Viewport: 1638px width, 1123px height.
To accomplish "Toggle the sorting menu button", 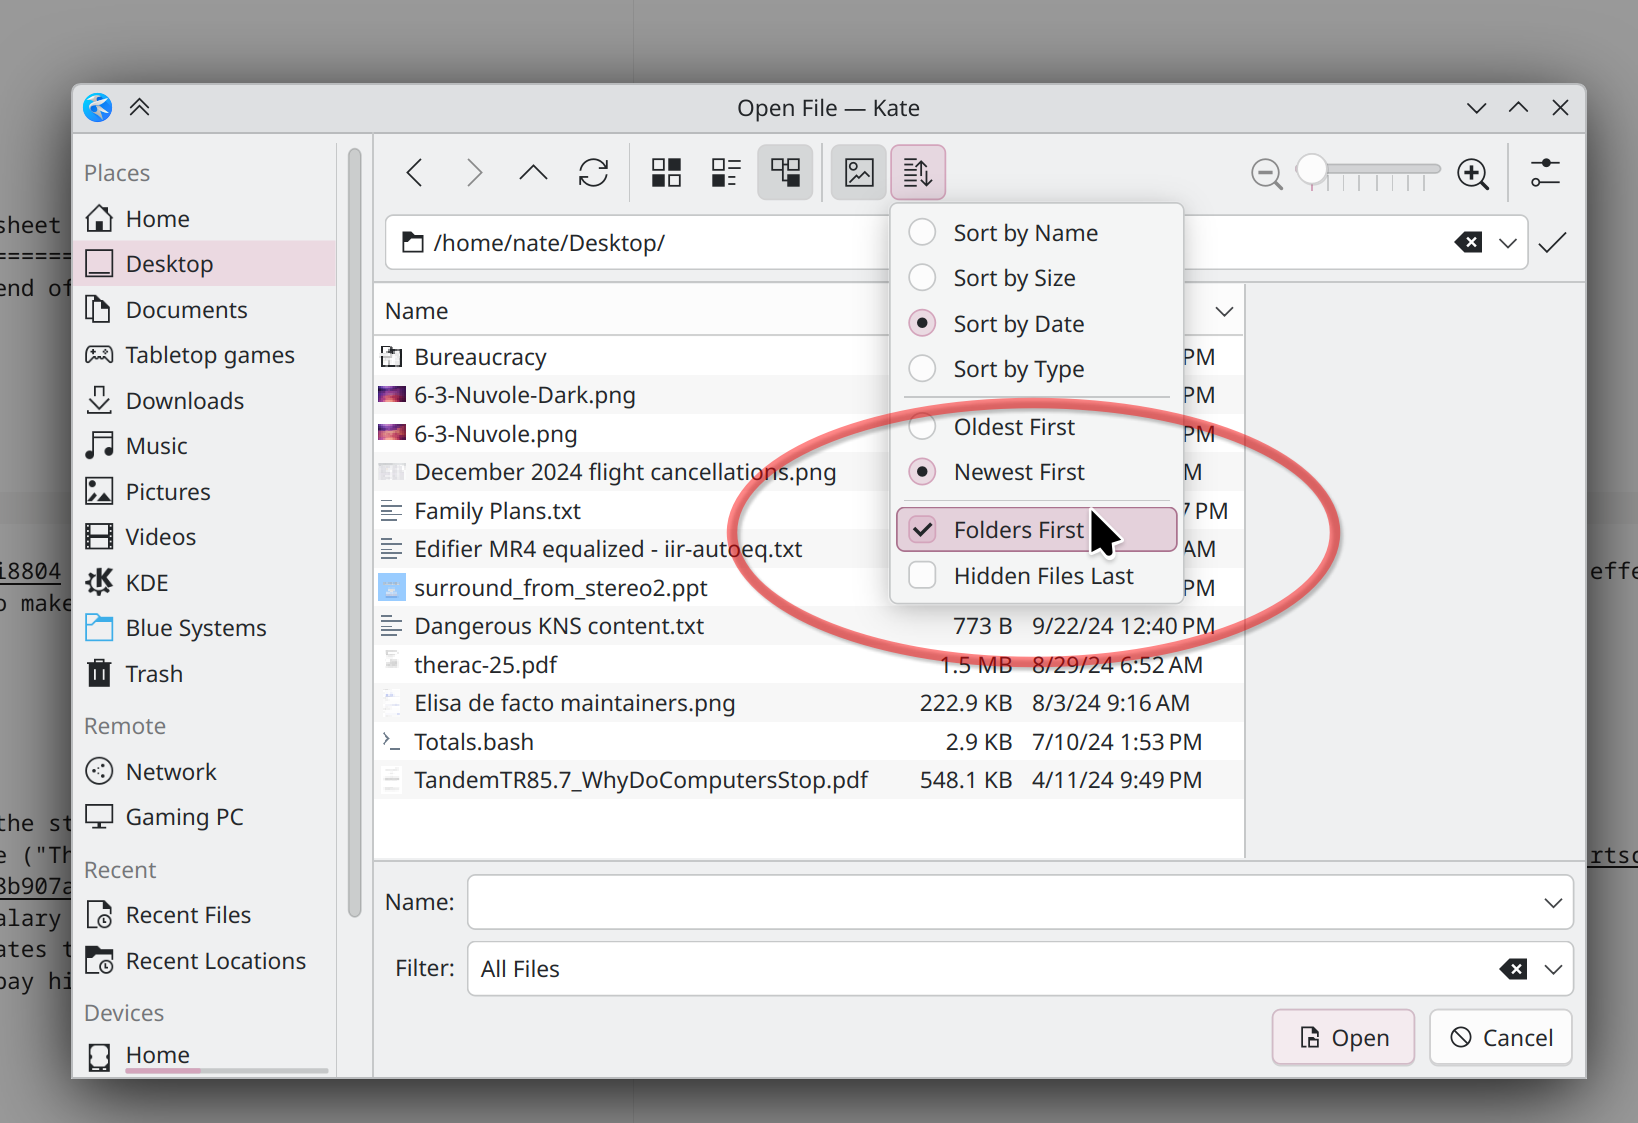I will pyautogui.click(x=918, y=173).
